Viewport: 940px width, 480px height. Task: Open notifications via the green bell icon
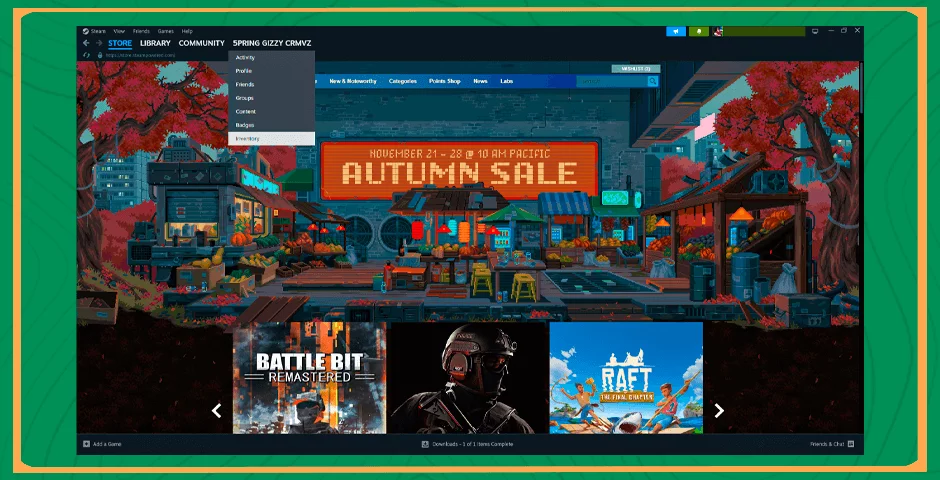coord(698,31)
